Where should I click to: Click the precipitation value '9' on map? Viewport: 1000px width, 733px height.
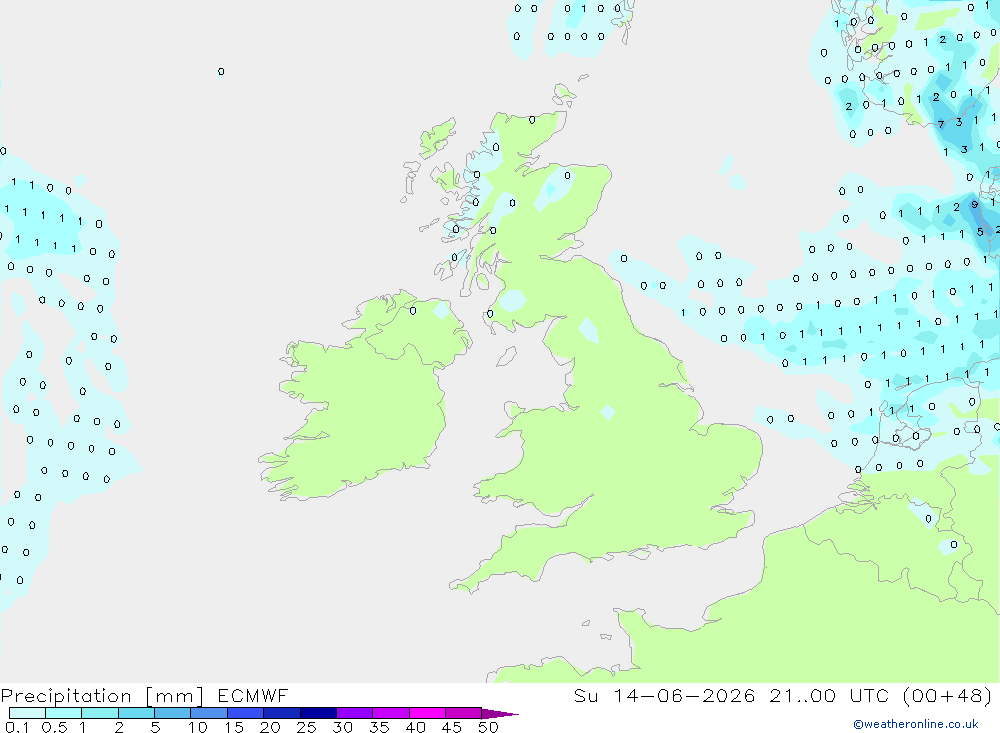point(974,205)
